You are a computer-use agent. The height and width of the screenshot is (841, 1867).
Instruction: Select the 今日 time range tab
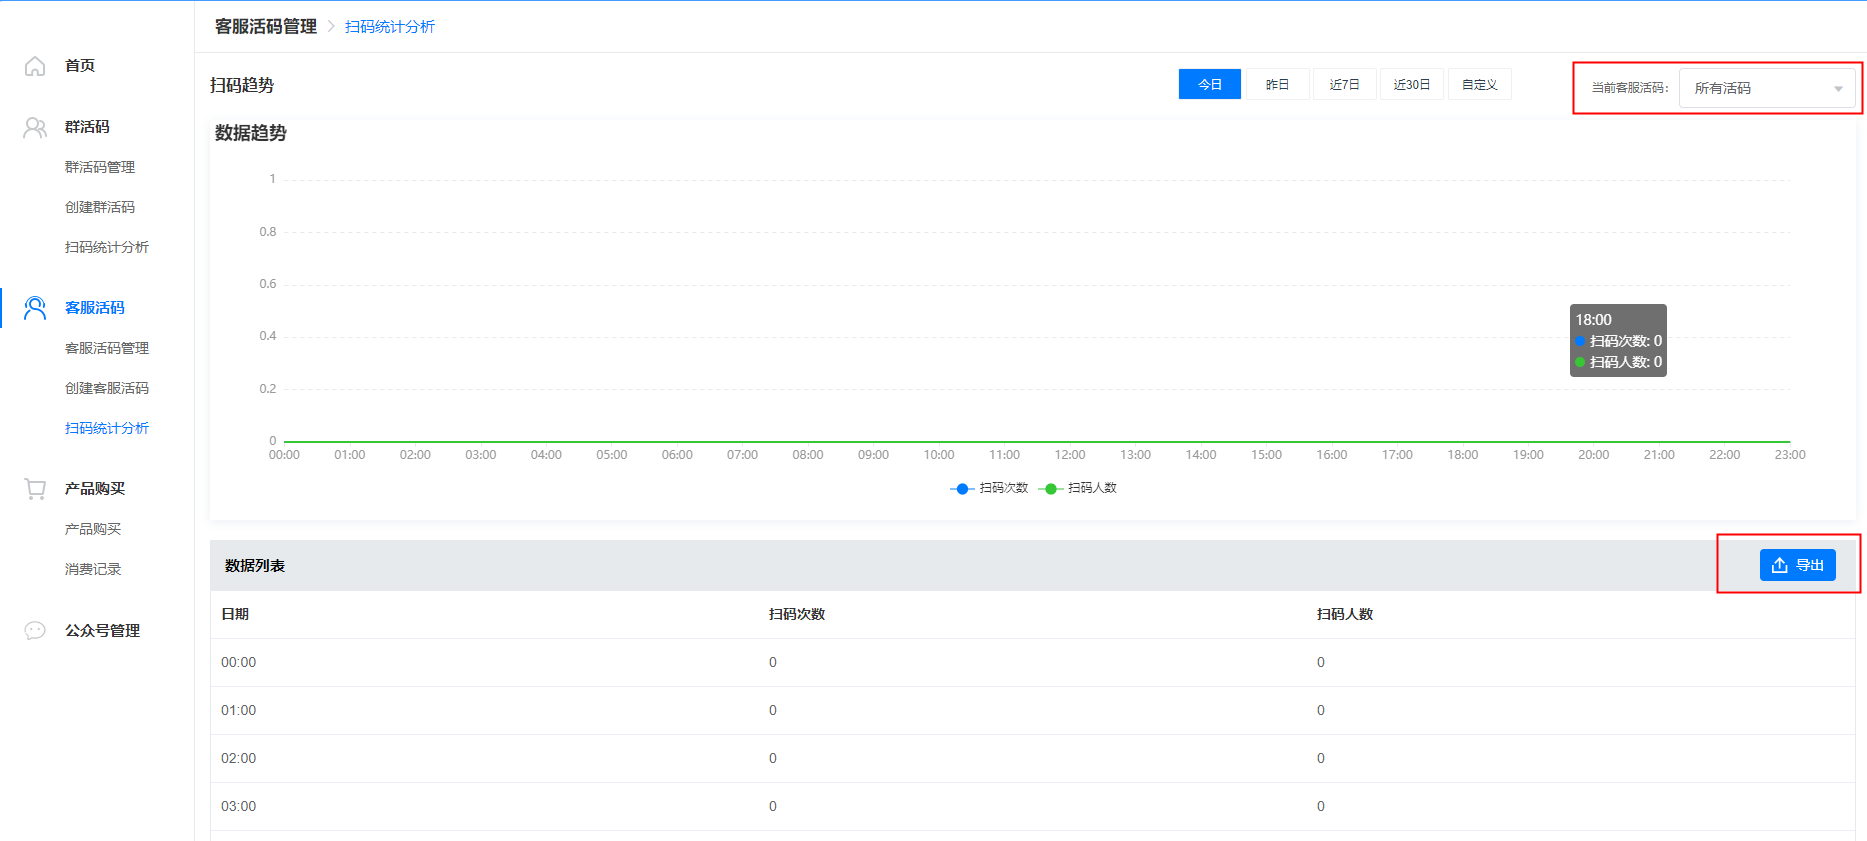point(1210,84)
